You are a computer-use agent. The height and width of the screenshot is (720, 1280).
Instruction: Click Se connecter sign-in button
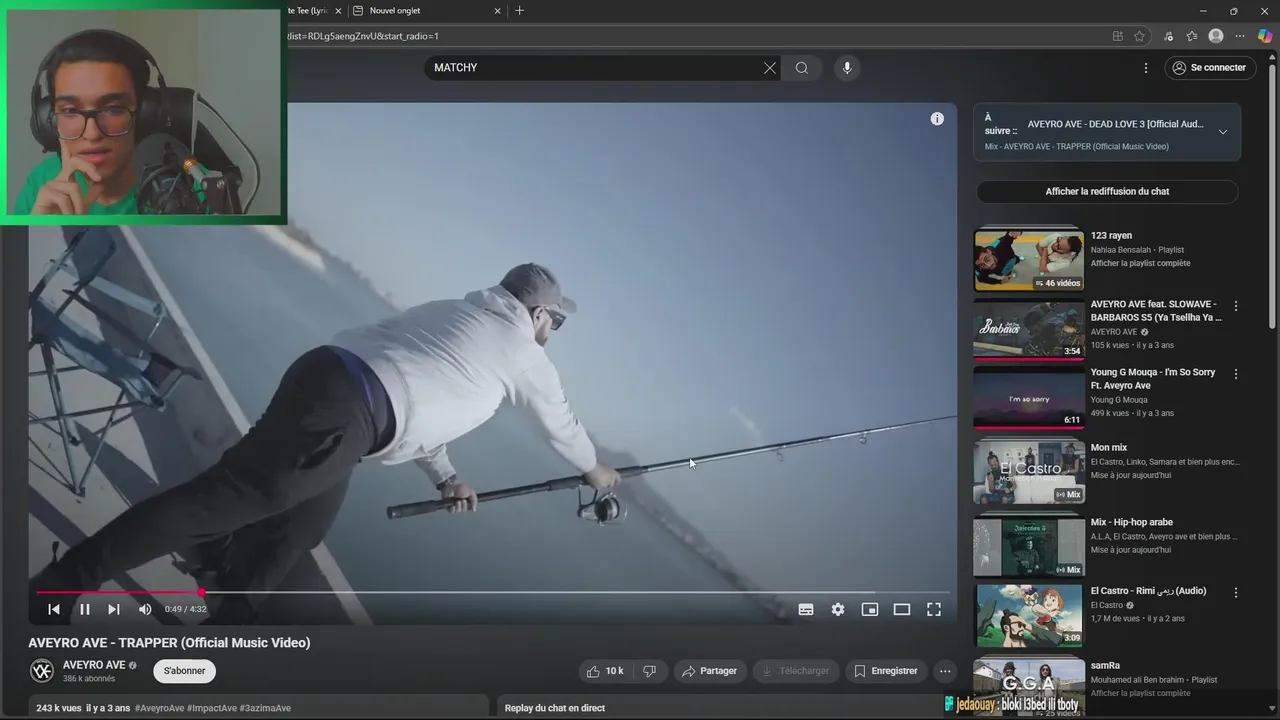click(x=1210, y=68)
